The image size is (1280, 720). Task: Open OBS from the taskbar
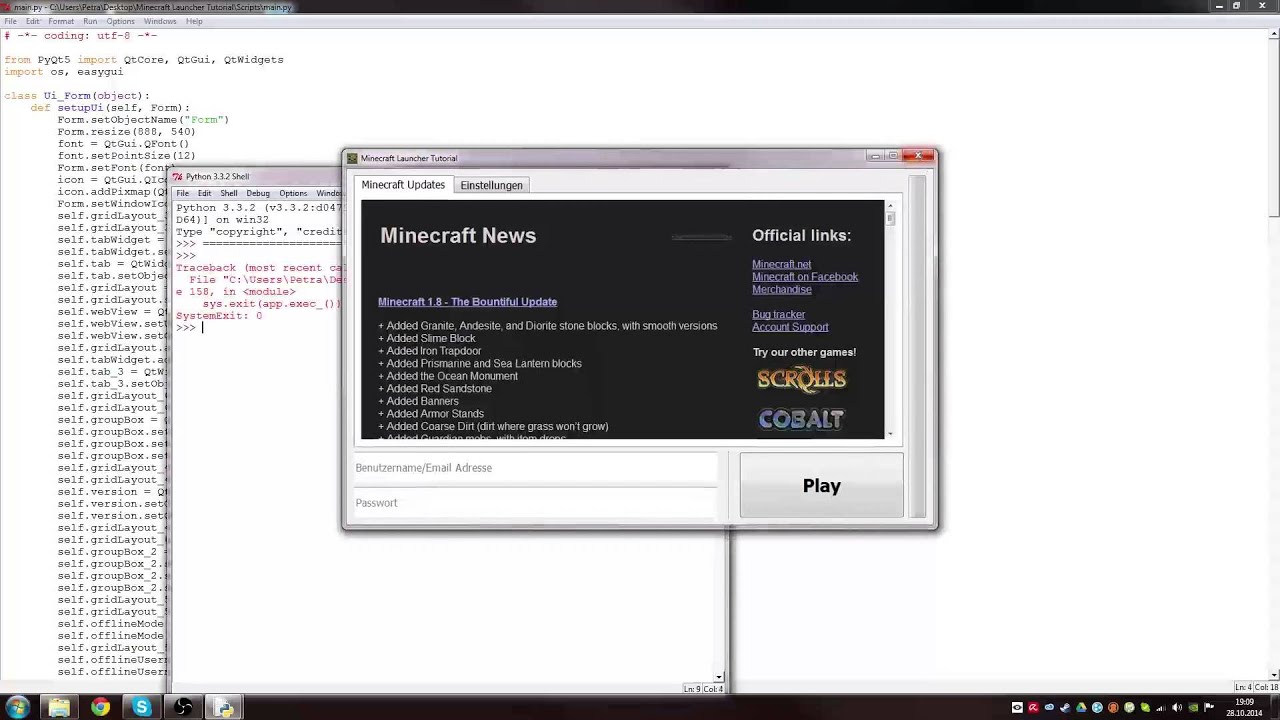tap(183, 707)
